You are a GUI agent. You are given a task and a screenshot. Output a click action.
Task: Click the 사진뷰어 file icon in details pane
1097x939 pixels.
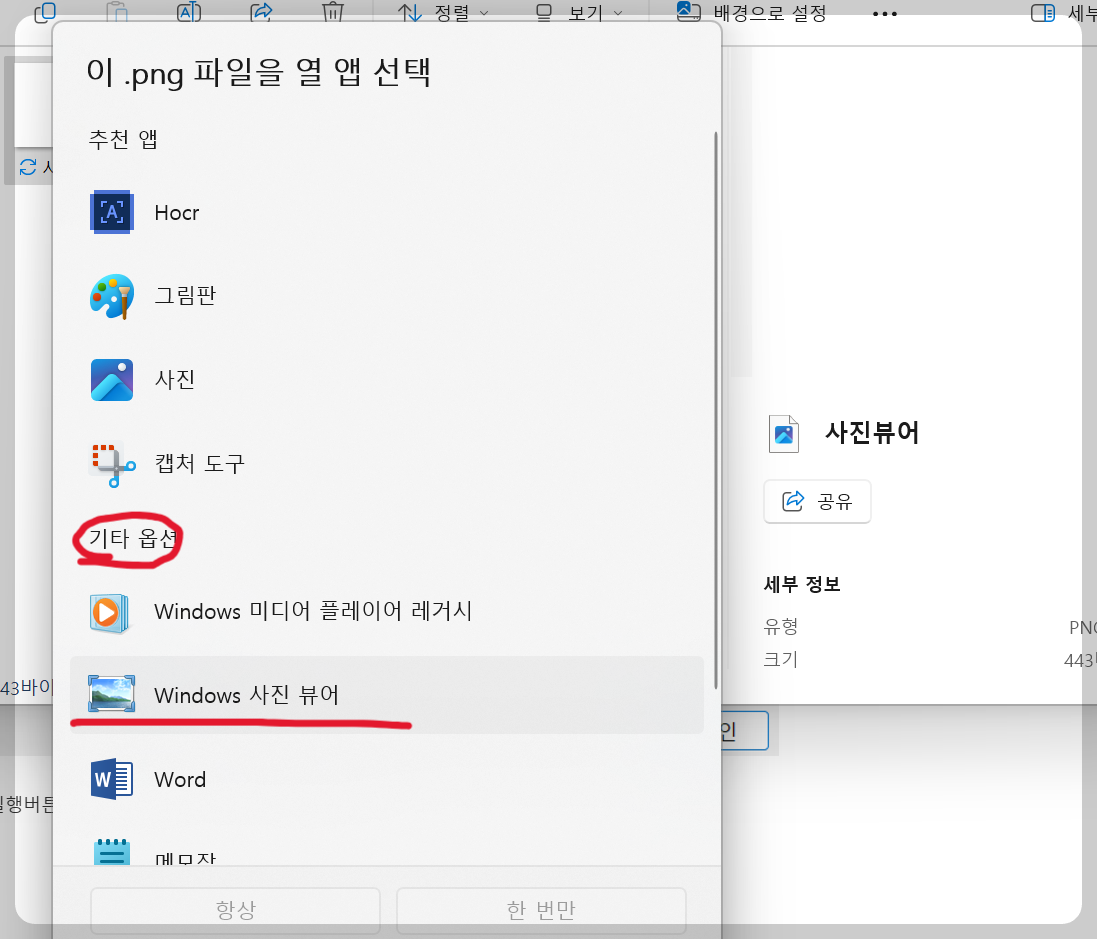point(784,434)
